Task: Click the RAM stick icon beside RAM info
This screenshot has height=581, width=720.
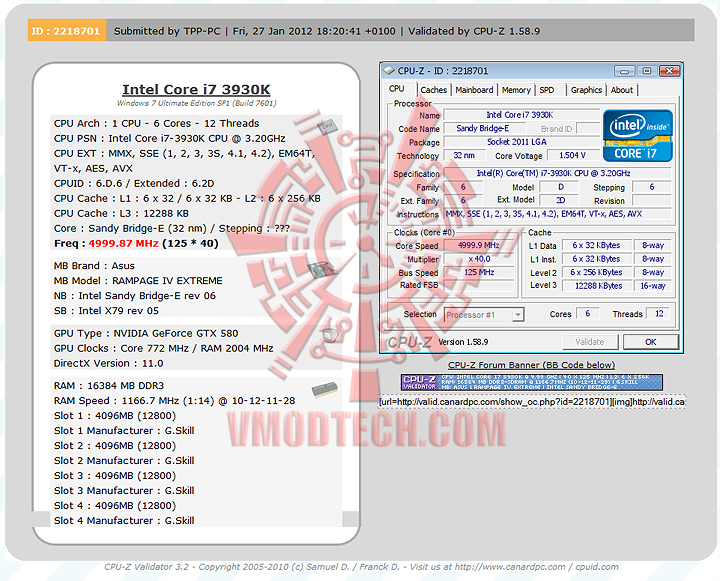Action: (x=325, y=389)
